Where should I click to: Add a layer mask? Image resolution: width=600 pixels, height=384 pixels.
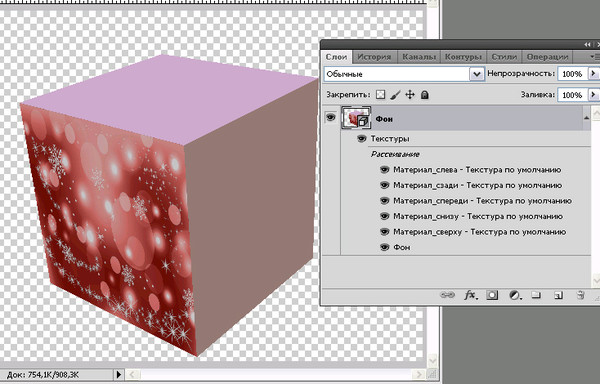tap(492, 295)
